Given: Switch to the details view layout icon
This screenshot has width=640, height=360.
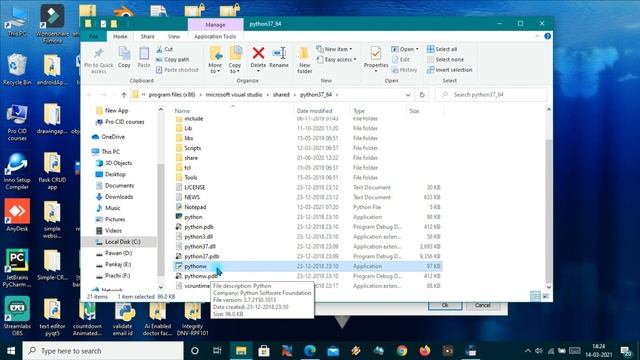Looking at the screenshot, I should (536, 296).
